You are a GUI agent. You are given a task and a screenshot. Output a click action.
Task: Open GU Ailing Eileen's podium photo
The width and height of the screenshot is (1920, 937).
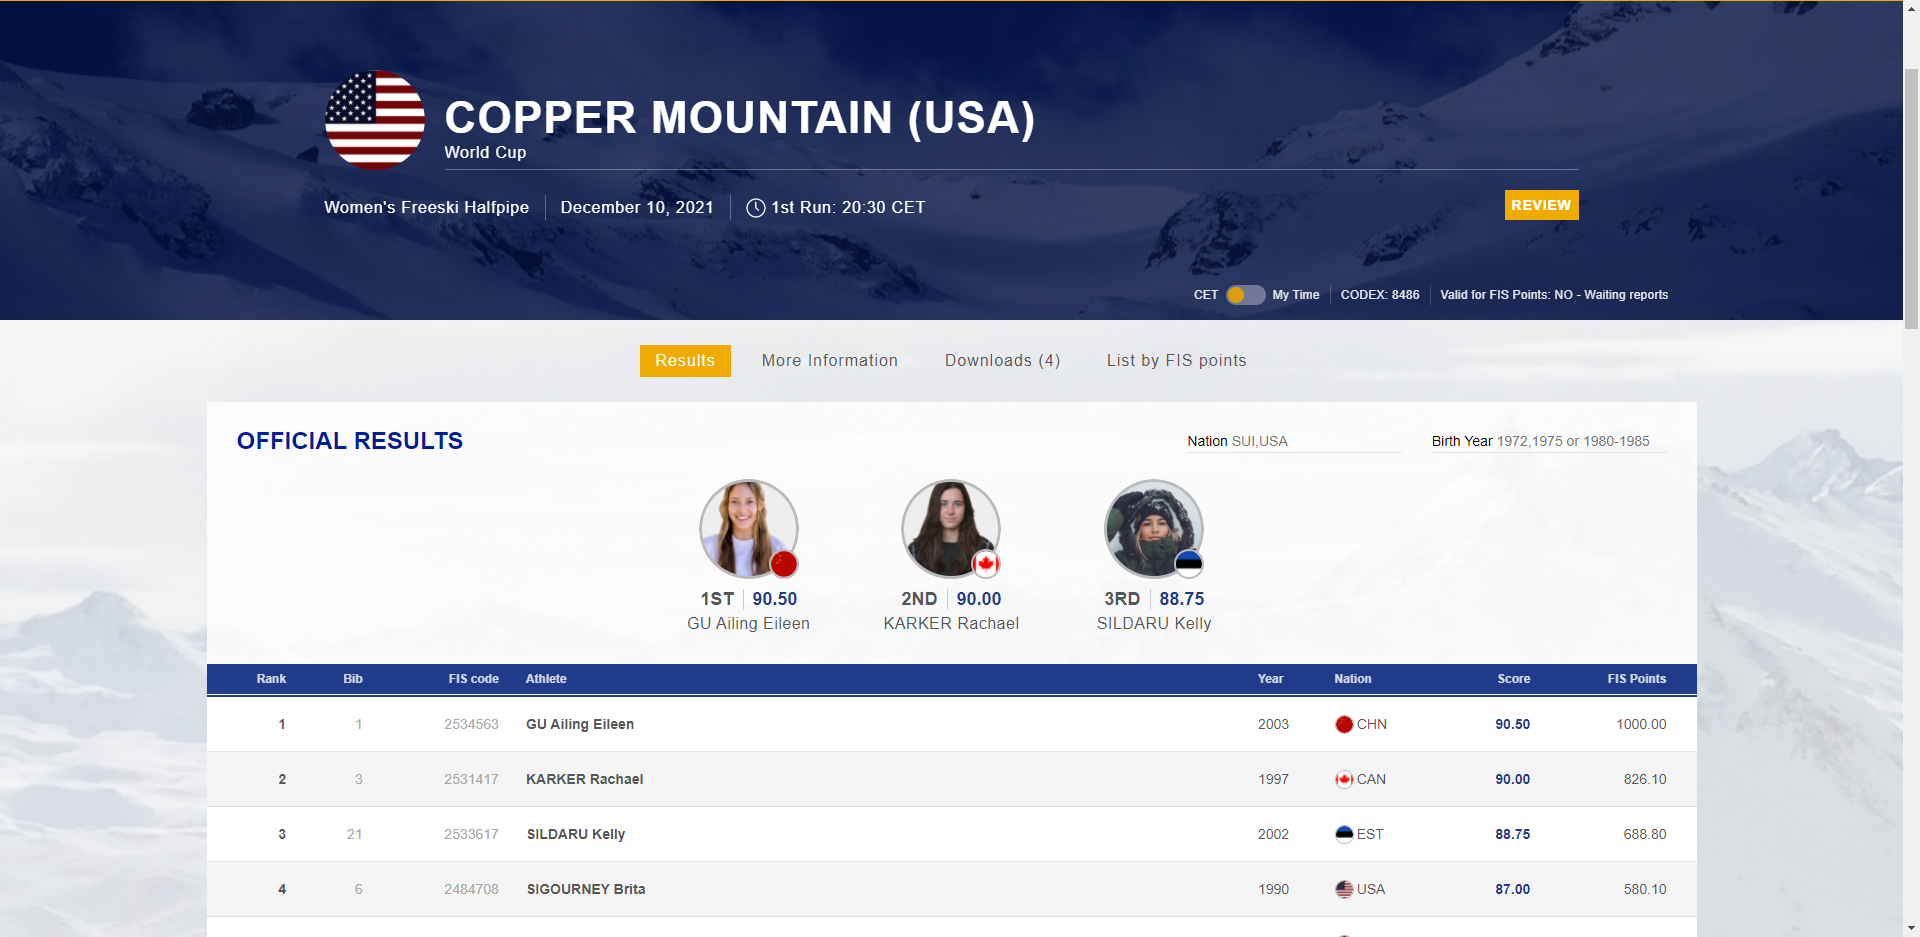748,529
